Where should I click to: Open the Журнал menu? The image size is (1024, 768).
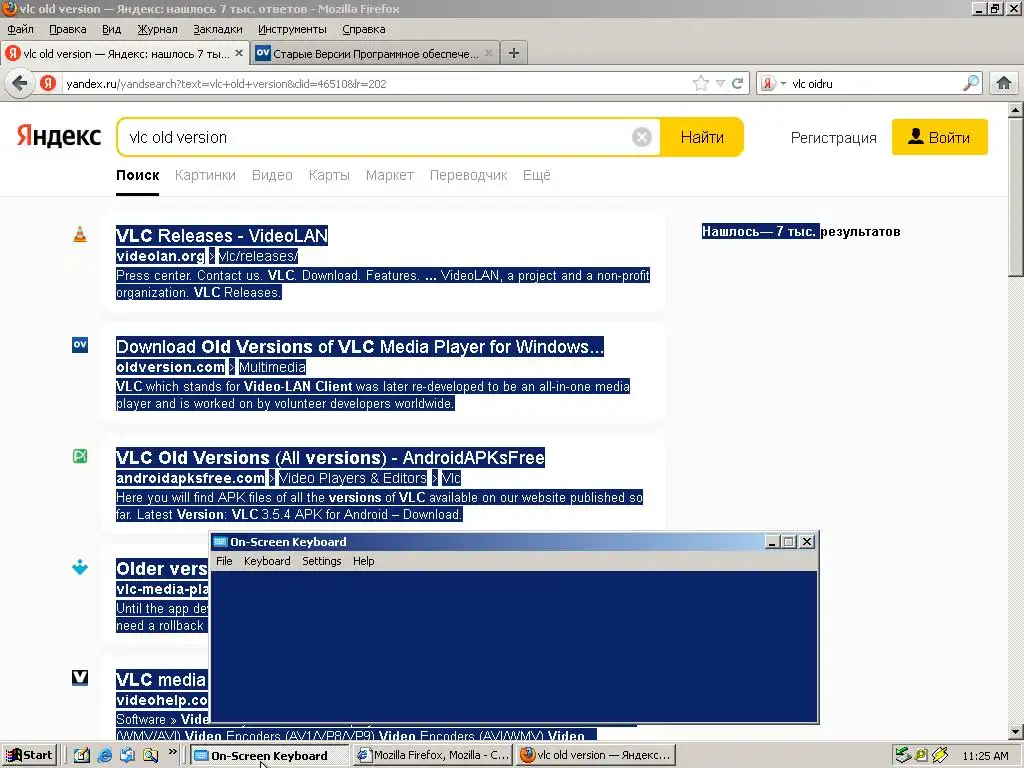click(x=157, y=29)
